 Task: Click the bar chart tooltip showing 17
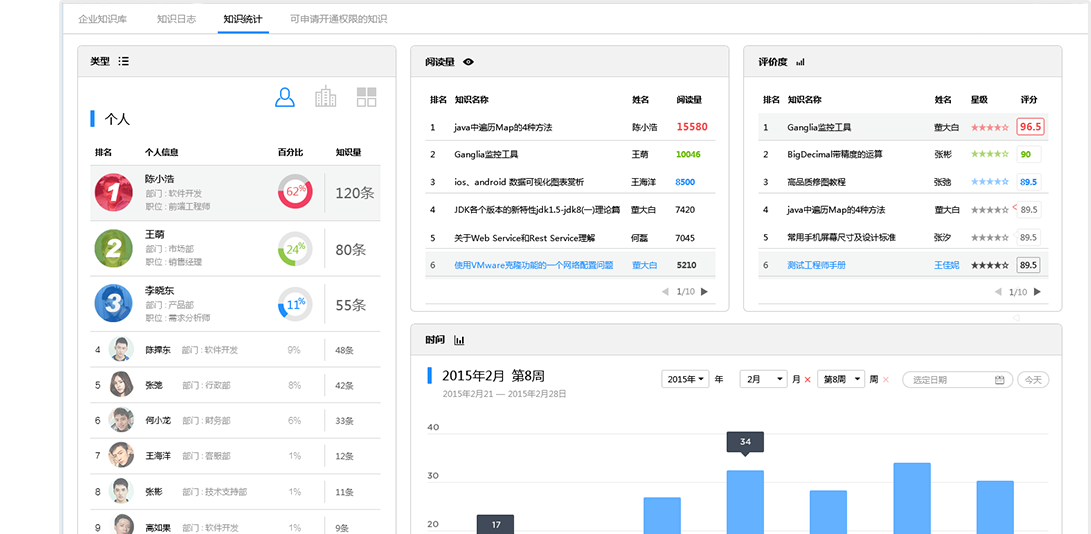pyautogui.click(x=495, y=525)
